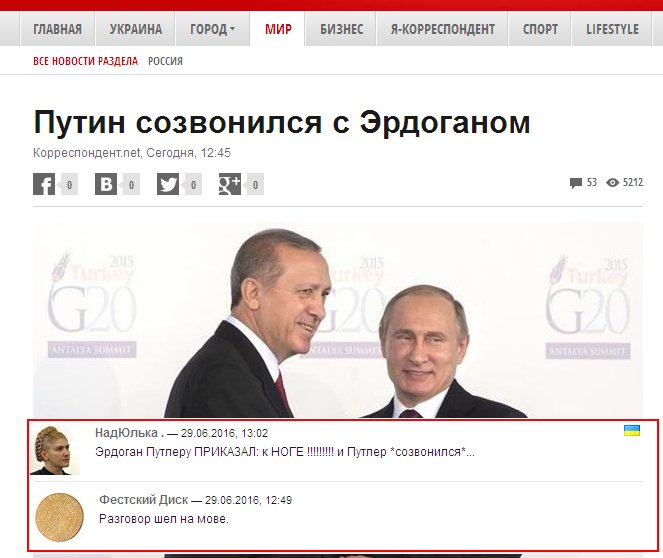663x558 pixels.
Task: Go to ГЛАВНАЯ home tab
Action: pos(58,29)
